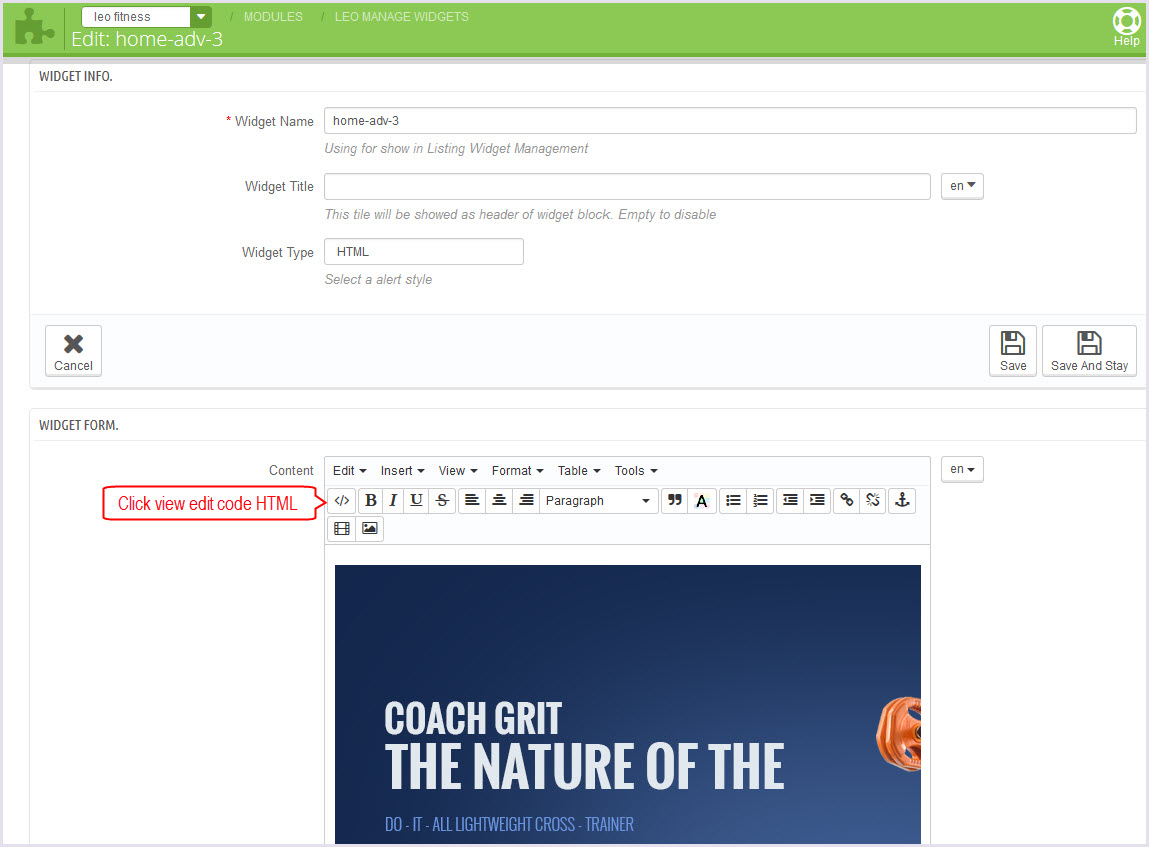
Task: Open the Format menu
Action: (517, 470)
